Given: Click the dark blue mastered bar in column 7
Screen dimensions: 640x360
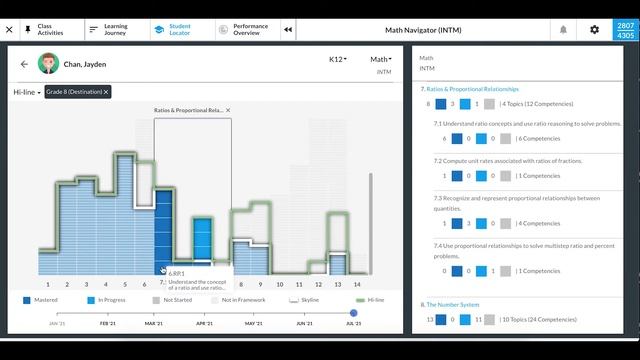Looking at the screenshot, I should pyautogui.click(x=163, y=232).
